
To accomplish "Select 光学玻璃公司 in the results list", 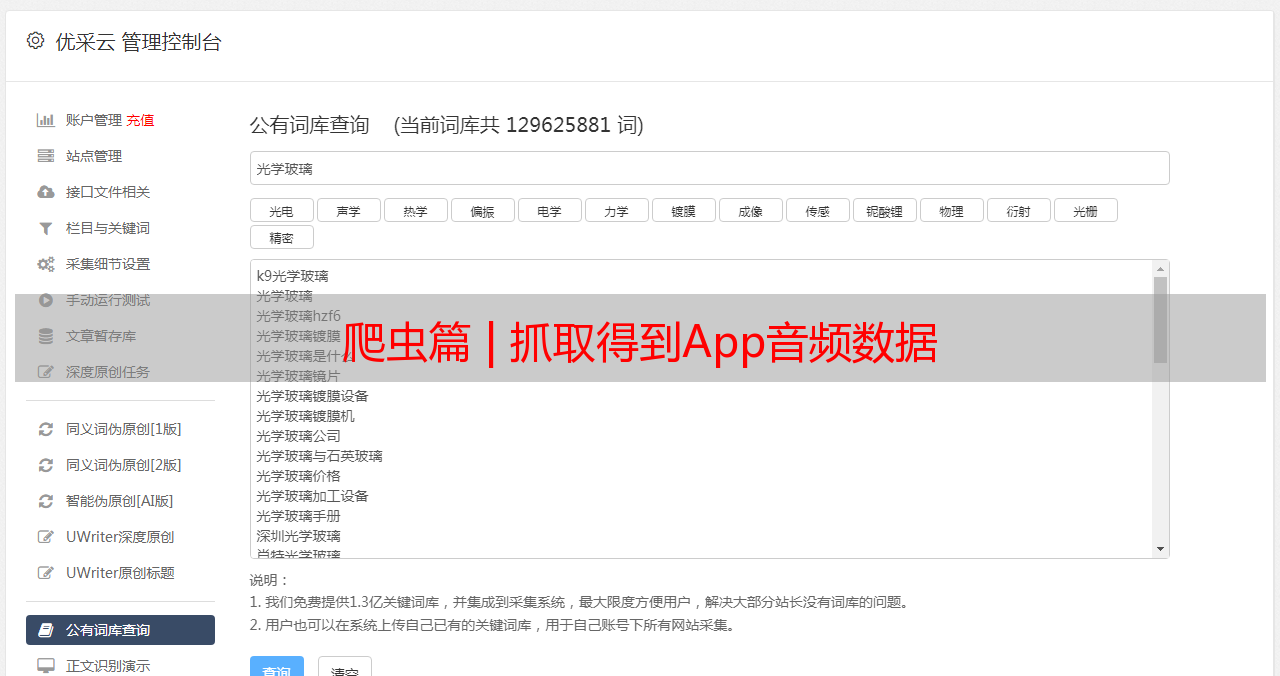I will point(298,436).
